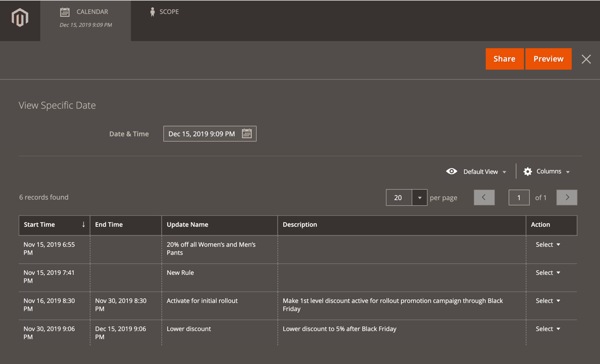Click the 'View Specific Date' heading
The image size is (600, 364).
pos(57,105)
